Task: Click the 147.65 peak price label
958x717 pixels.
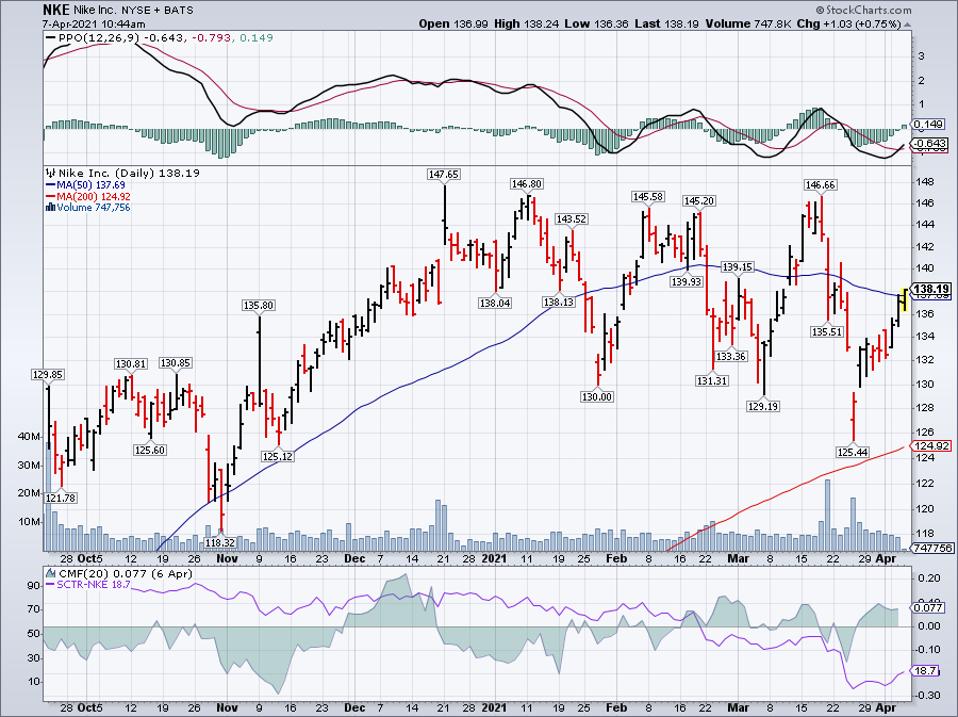Action: (x=444, y=175)
